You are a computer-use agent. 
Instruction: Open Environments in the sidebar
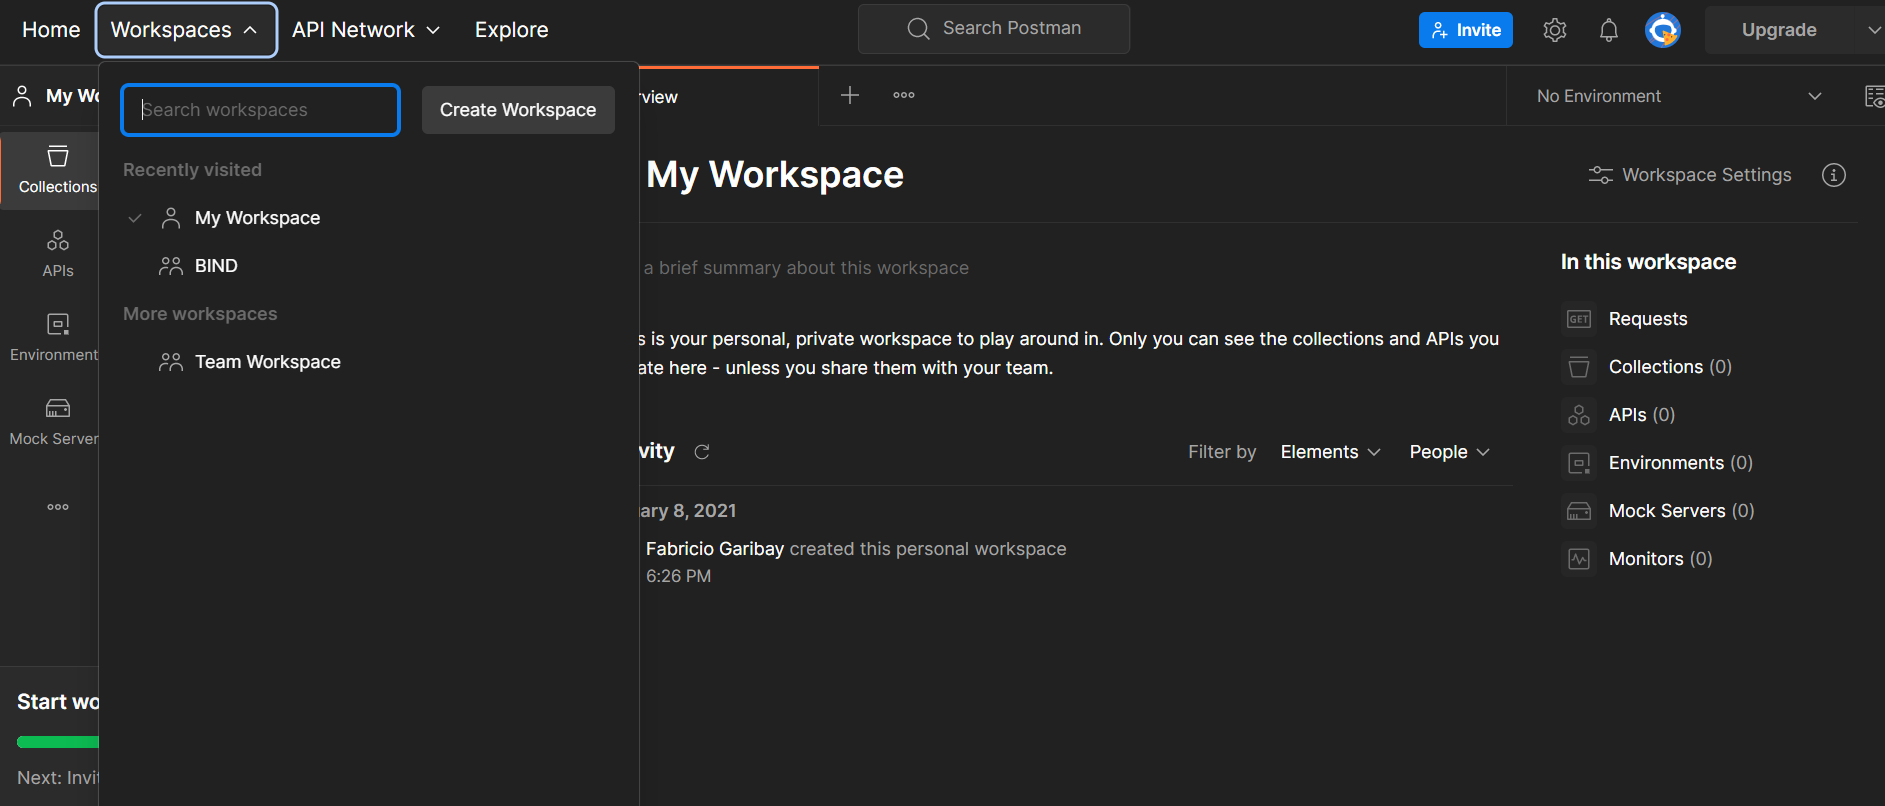coord(53,338)
